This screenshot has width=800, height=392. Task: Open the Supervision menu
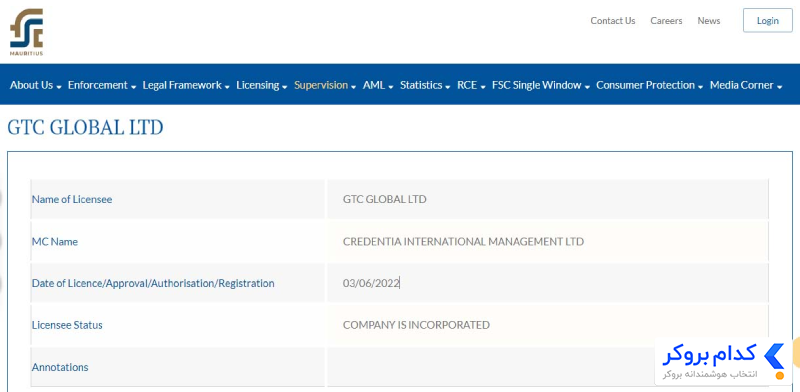click(x=325, y=85)
